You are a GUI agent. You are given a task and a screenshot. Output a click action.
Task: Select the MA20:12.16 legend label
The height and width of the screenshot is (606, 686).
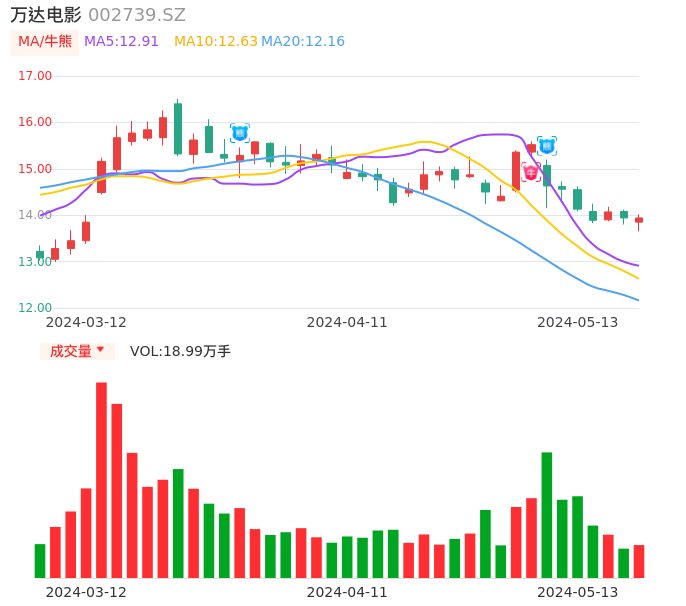click(303, 42)
